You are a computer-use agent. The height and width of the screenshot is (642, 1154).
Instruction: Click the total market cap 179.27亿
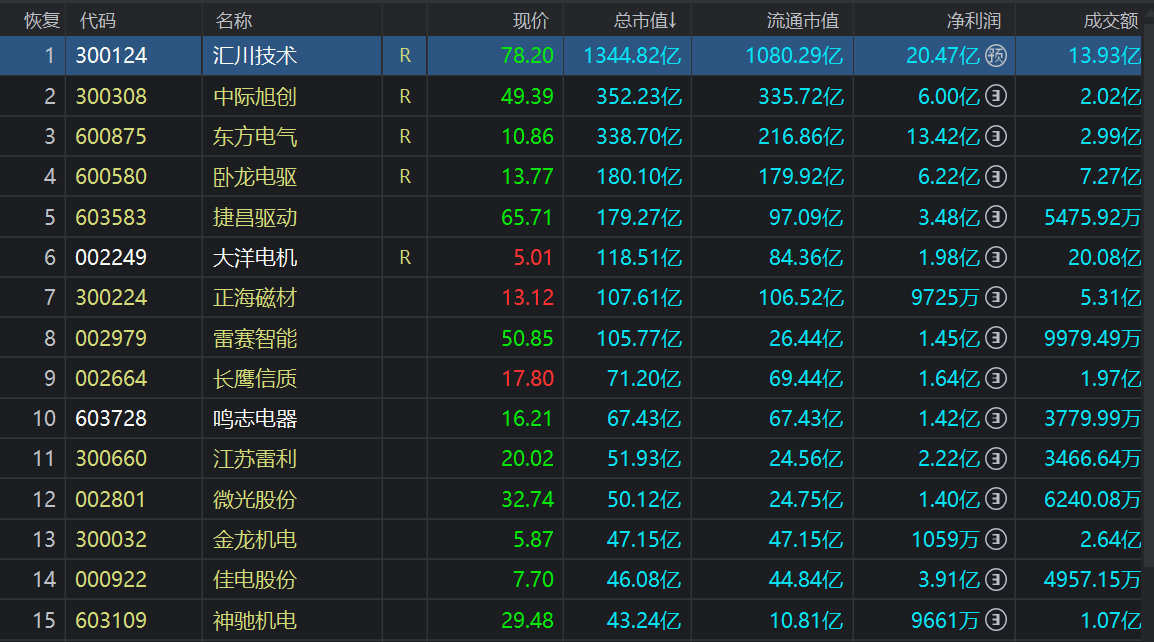(639, 217)
